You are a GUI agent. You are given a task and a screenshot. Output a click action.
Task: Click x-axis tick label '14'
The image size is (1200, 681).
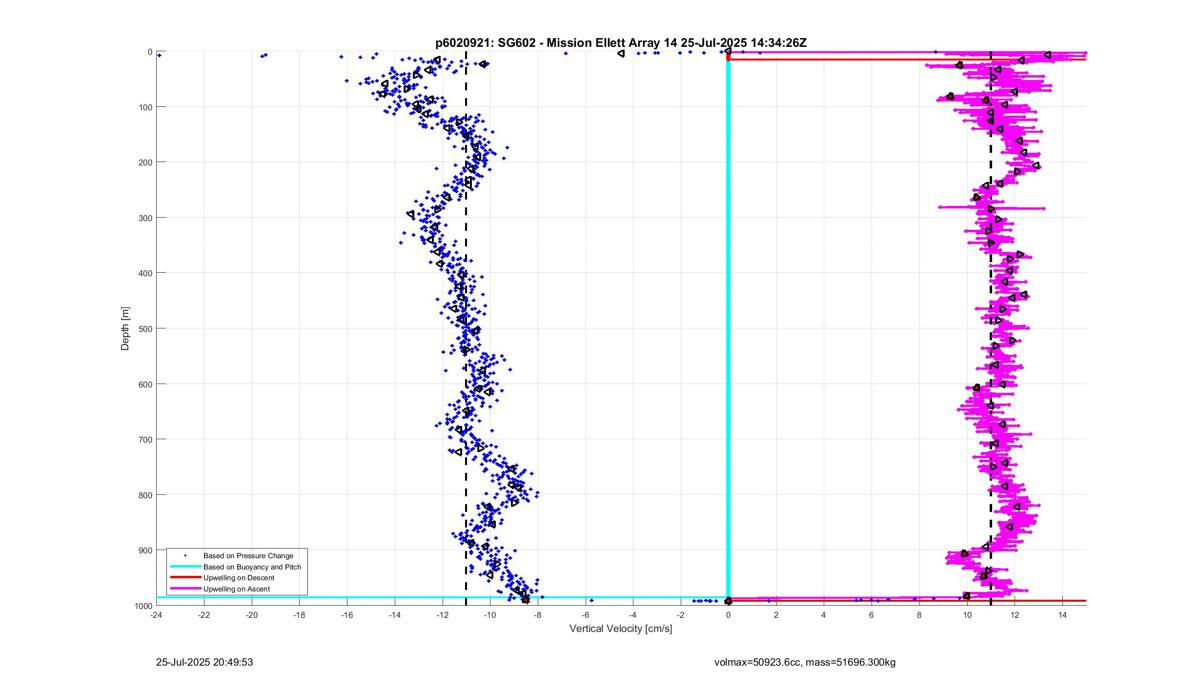(1062, 615)
